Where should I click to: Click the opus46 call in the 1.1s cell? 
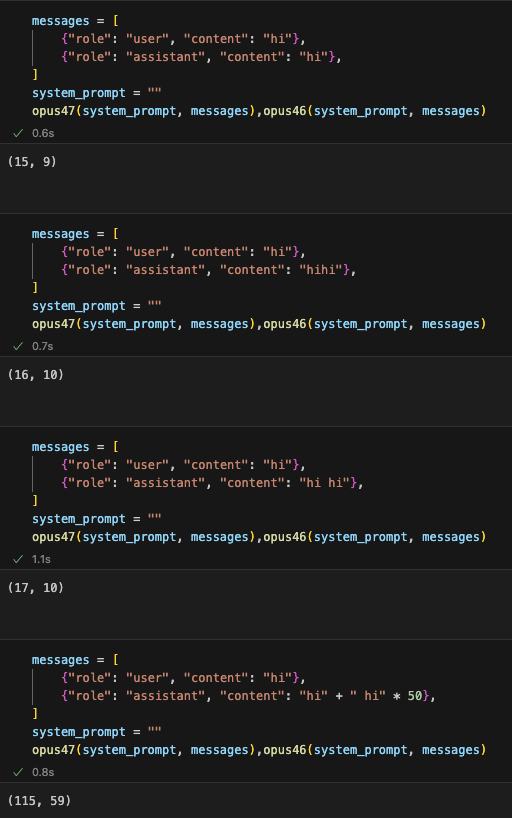tap(375, 537)
